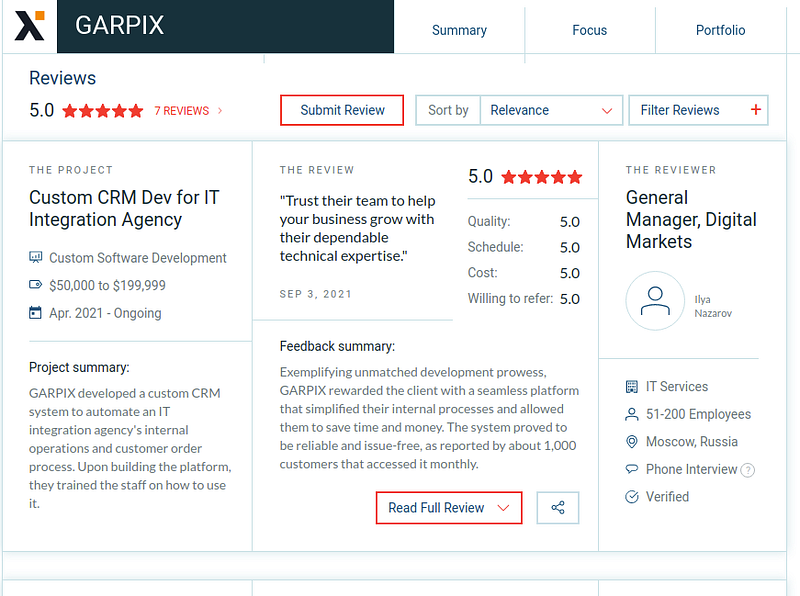
Task: Click the Clutch X logo icon
Action: (29, 26)
